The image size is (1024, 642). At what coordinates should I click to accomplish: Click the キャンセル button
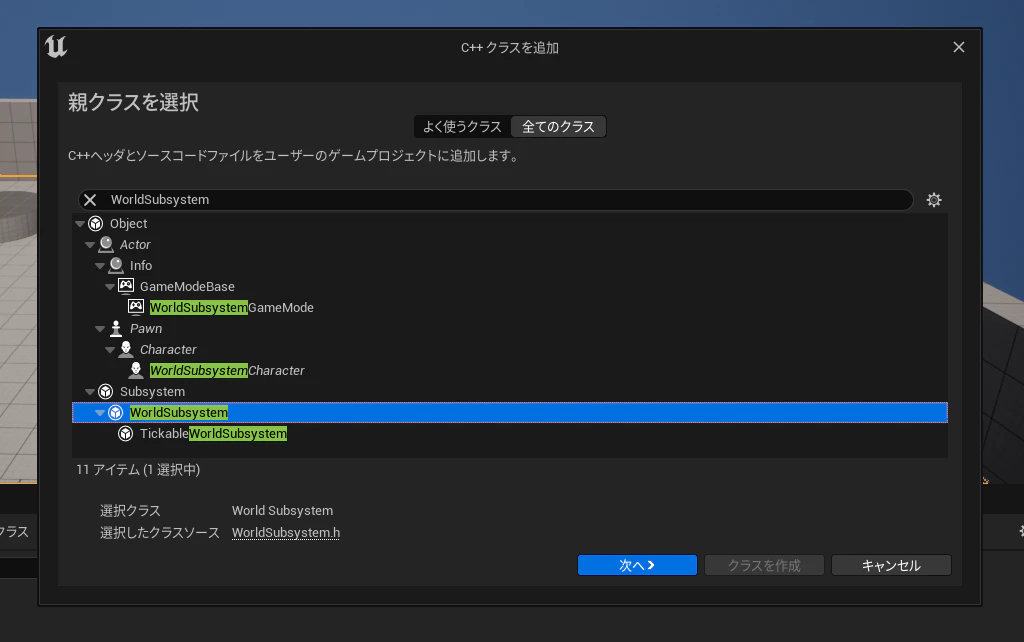click(891, 565)
